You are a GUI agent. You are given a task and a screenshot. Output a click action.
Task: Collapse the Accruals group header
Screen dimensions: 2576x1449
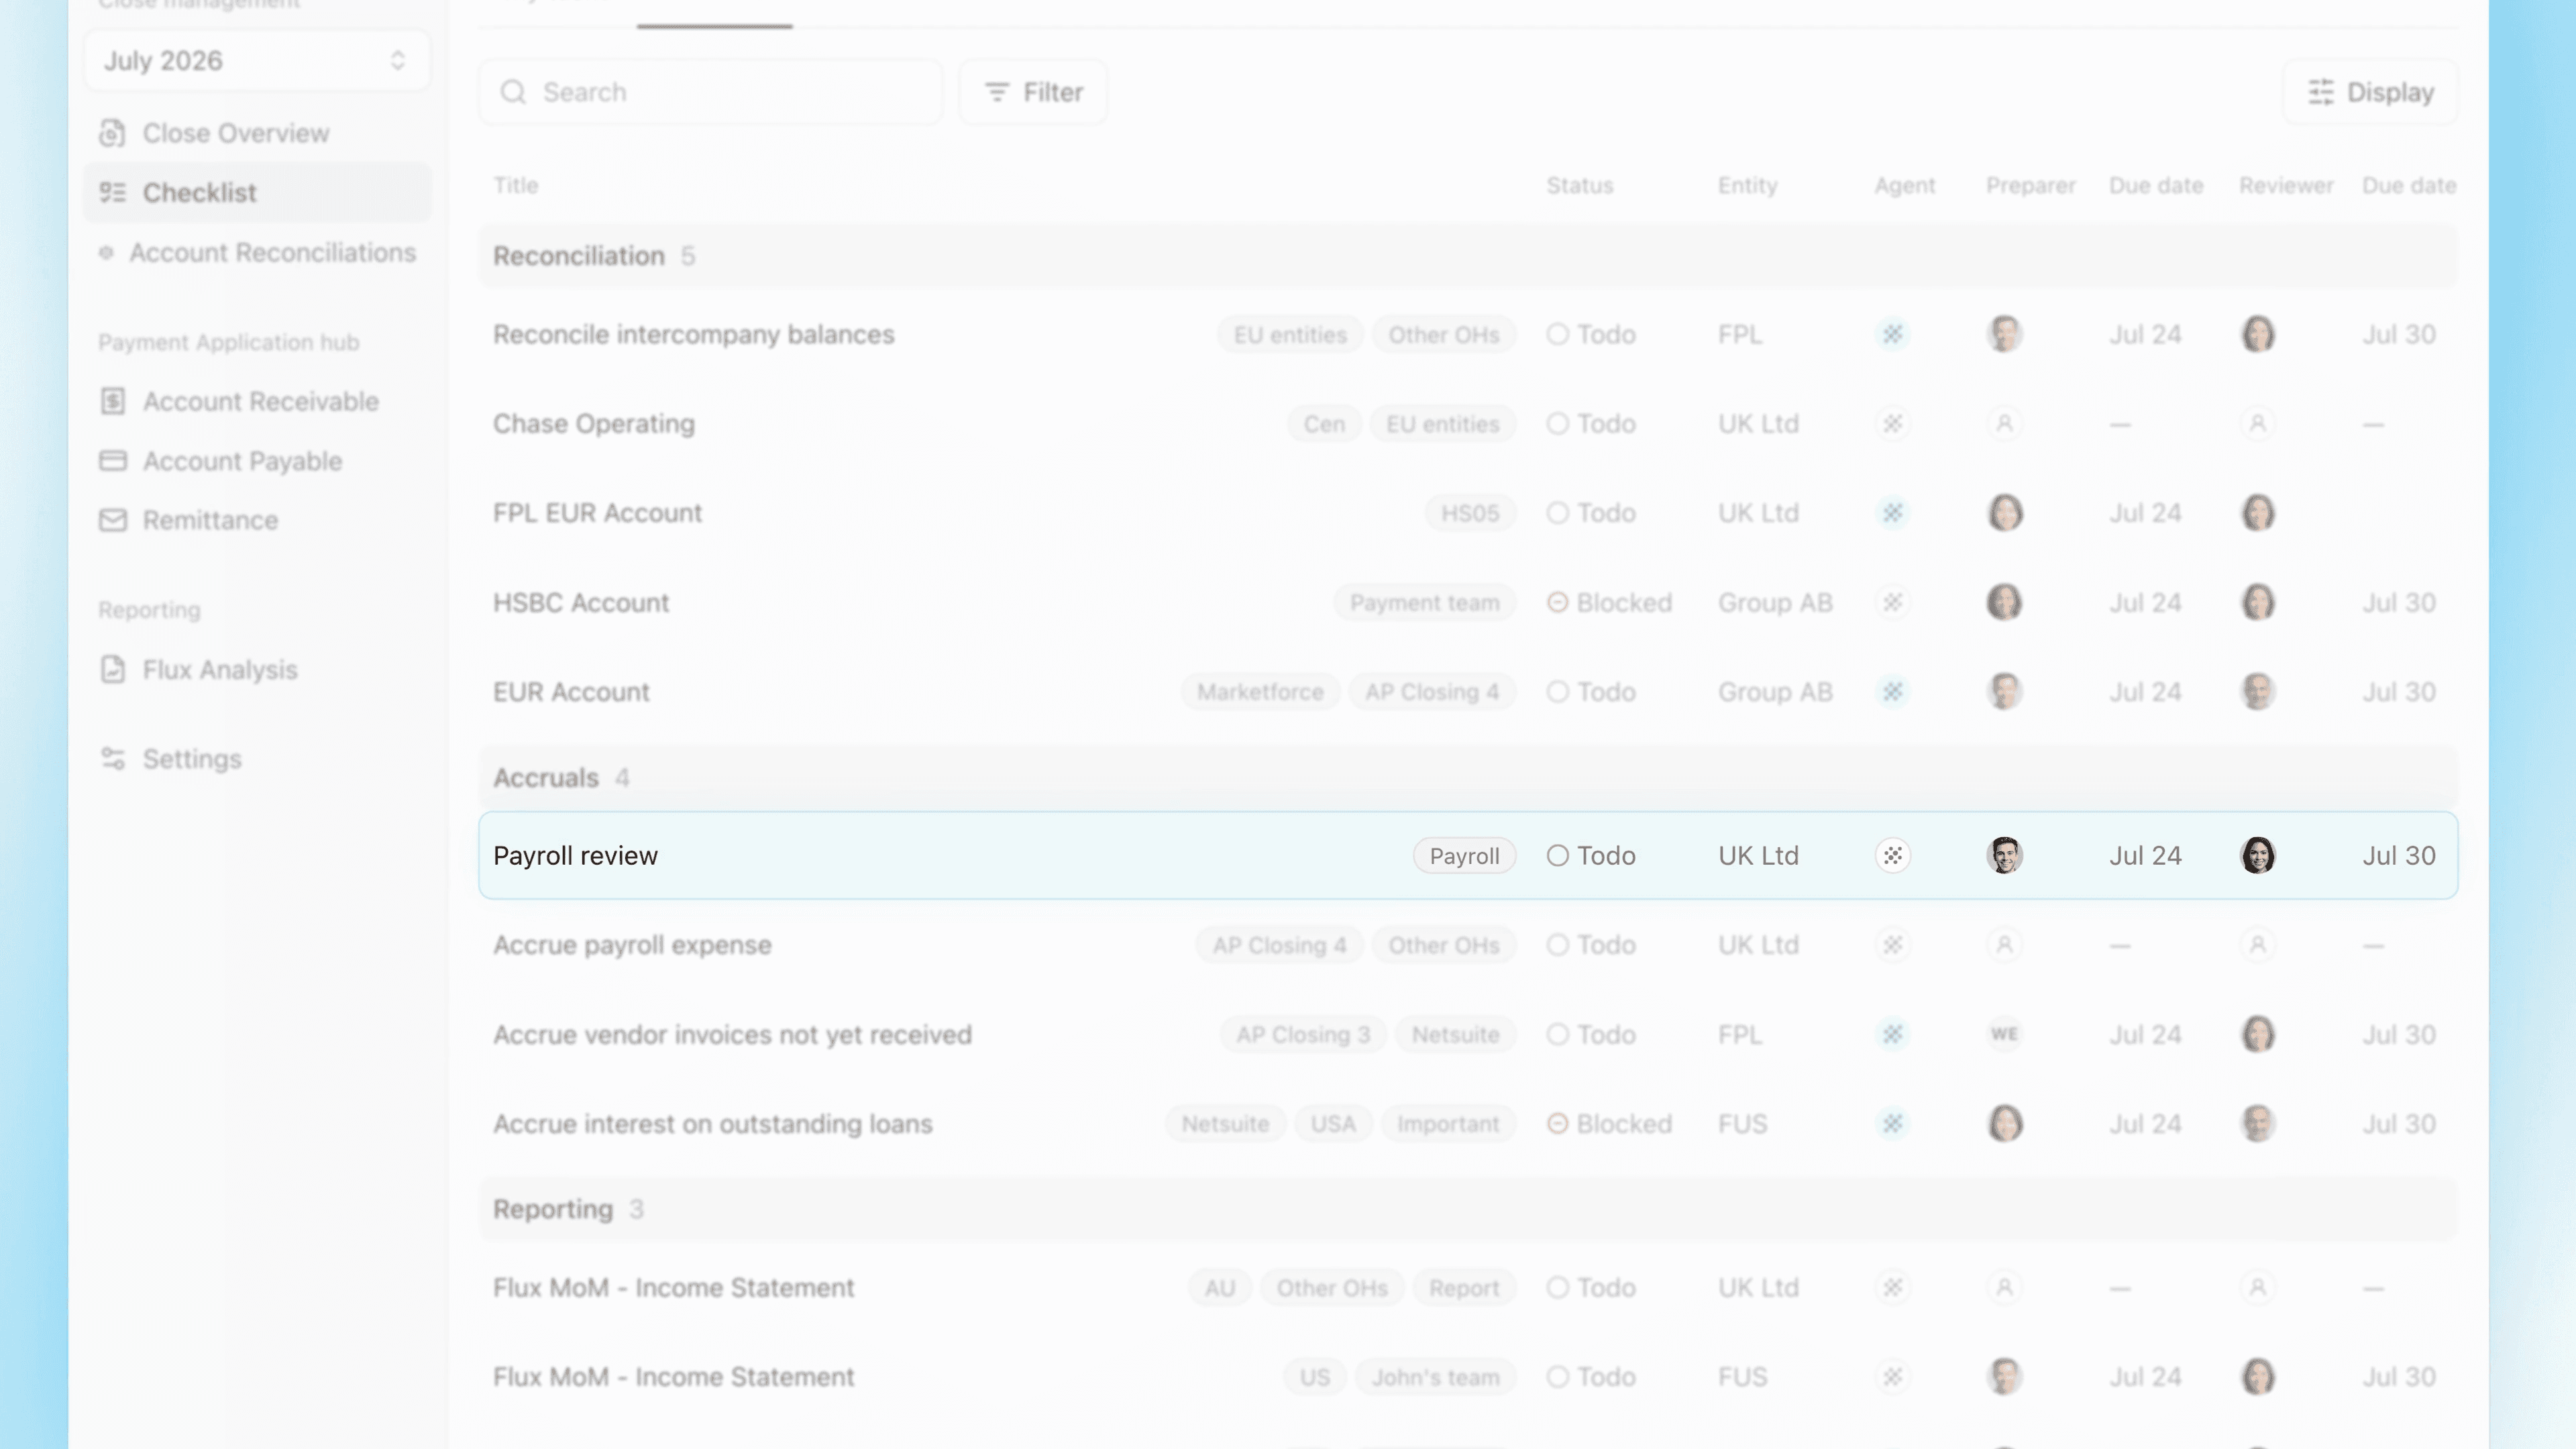click(1468, 777)
